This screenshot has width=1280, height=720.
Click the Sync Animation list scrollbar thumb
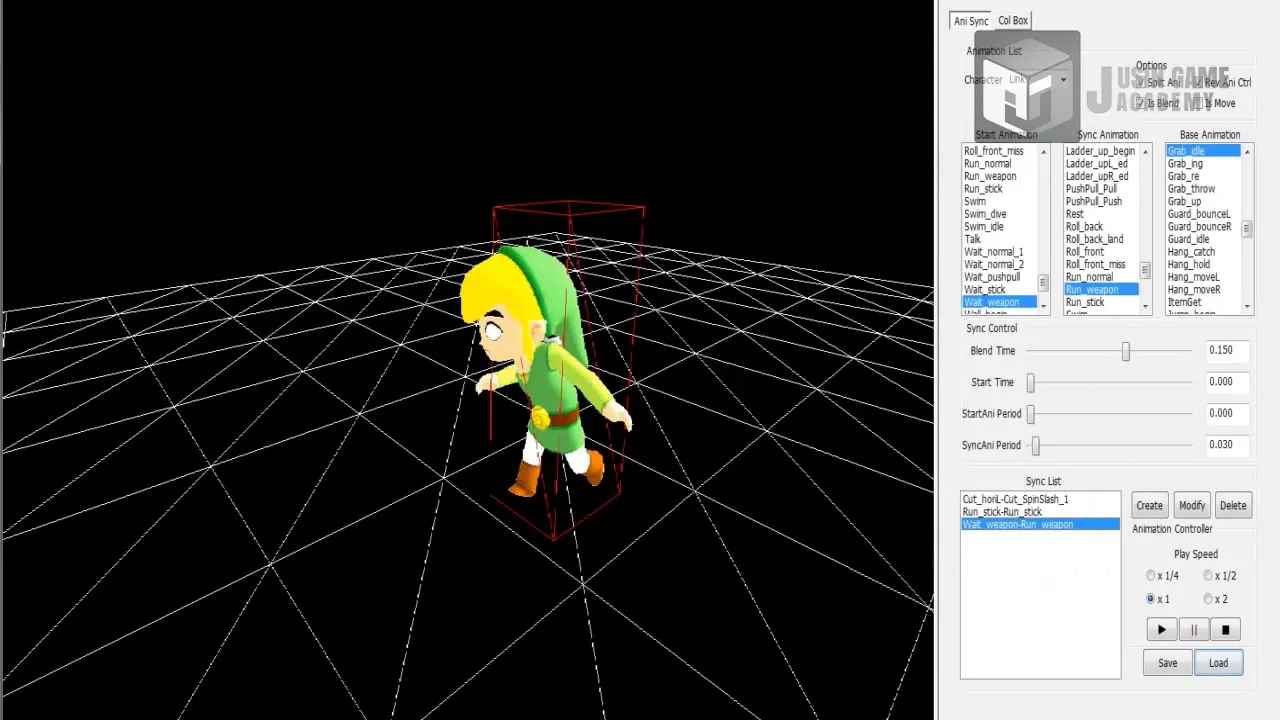tap(1146, 271)
